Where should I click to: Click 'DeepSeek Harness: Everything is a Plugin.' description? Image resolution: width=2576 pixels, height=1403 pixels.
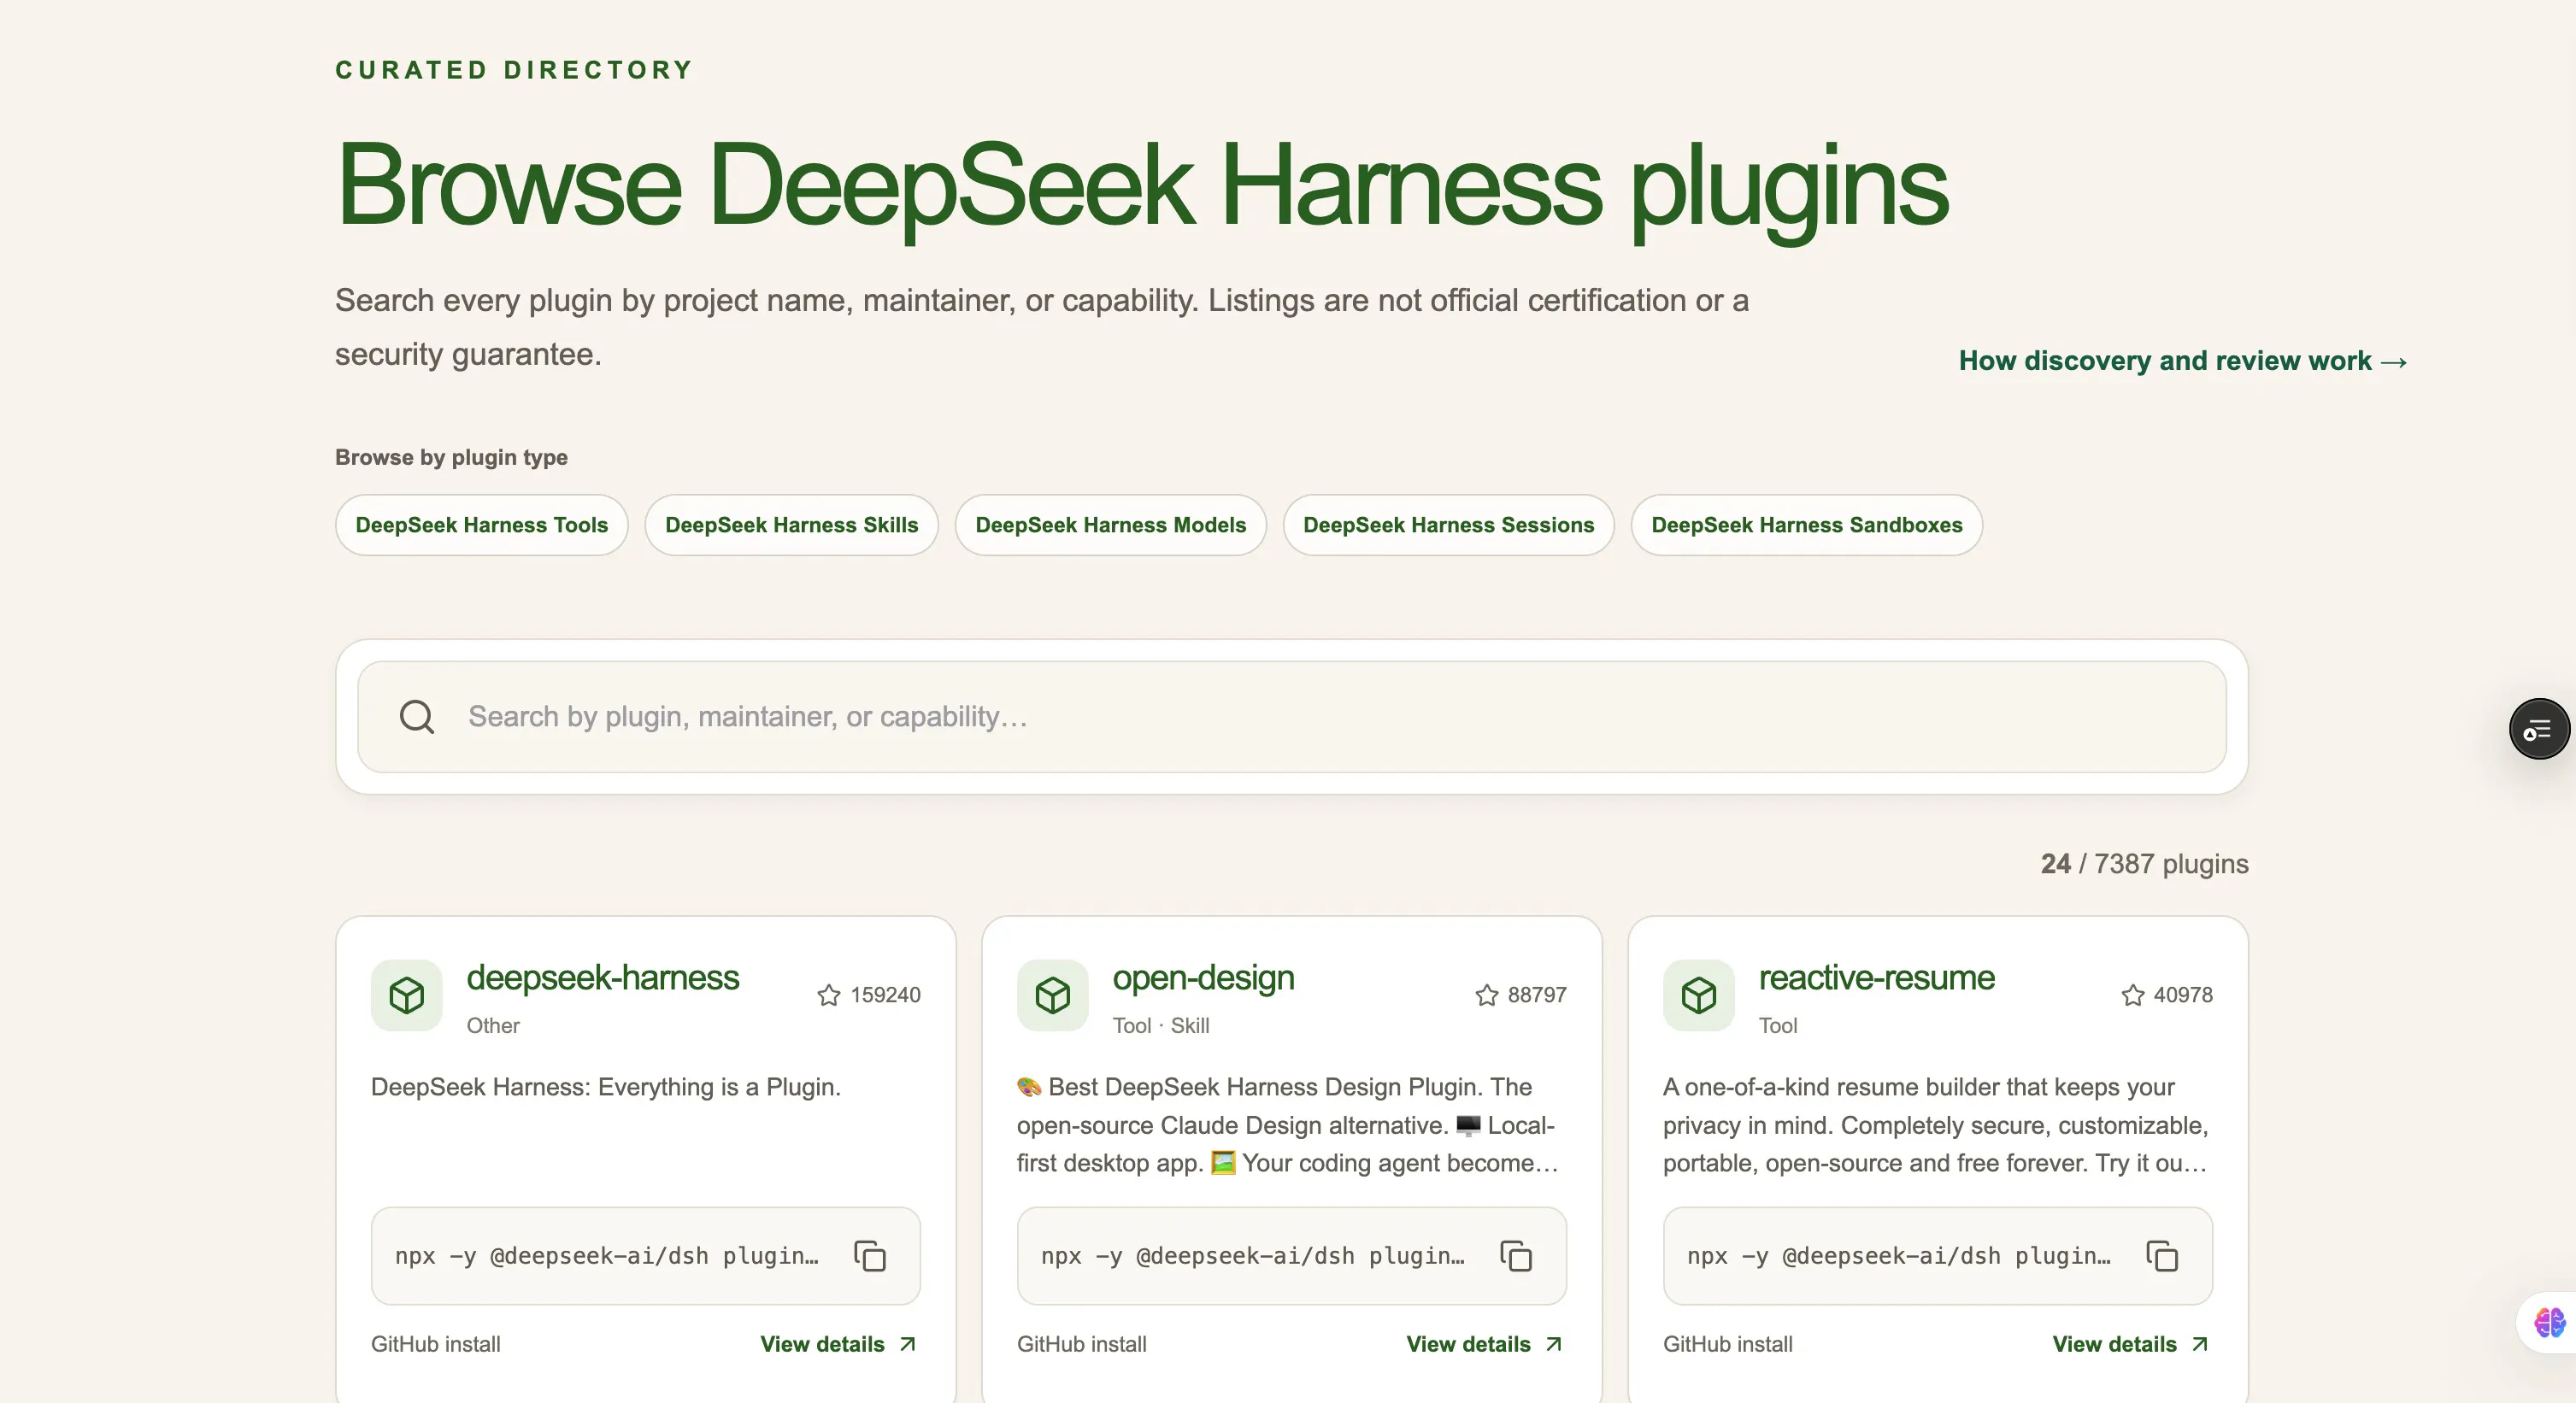click(x=606, y=1087)
